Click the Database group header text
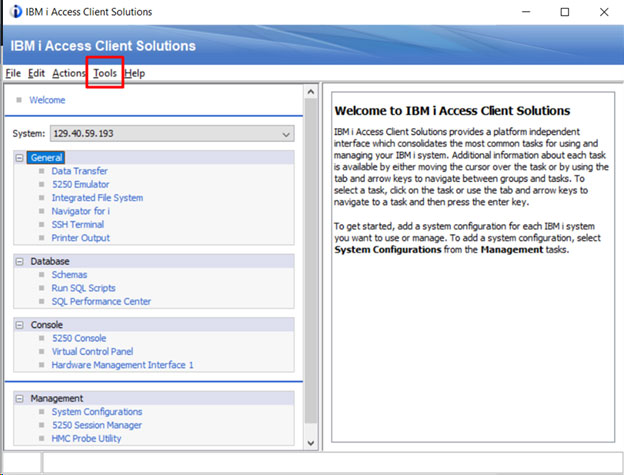The width and height of the screenshot is (624, 475). [50, 261]
